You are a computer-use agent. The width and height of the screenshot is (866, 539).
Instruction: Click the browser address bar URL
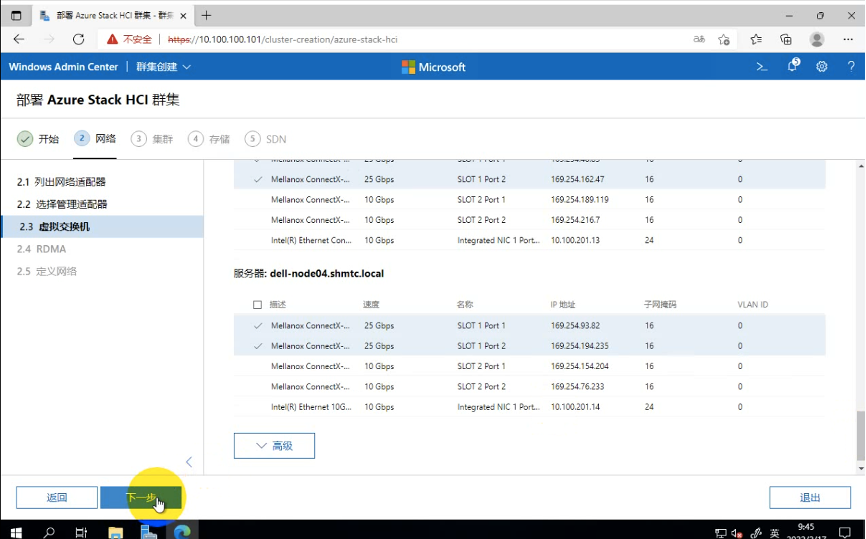coord(283,39)
